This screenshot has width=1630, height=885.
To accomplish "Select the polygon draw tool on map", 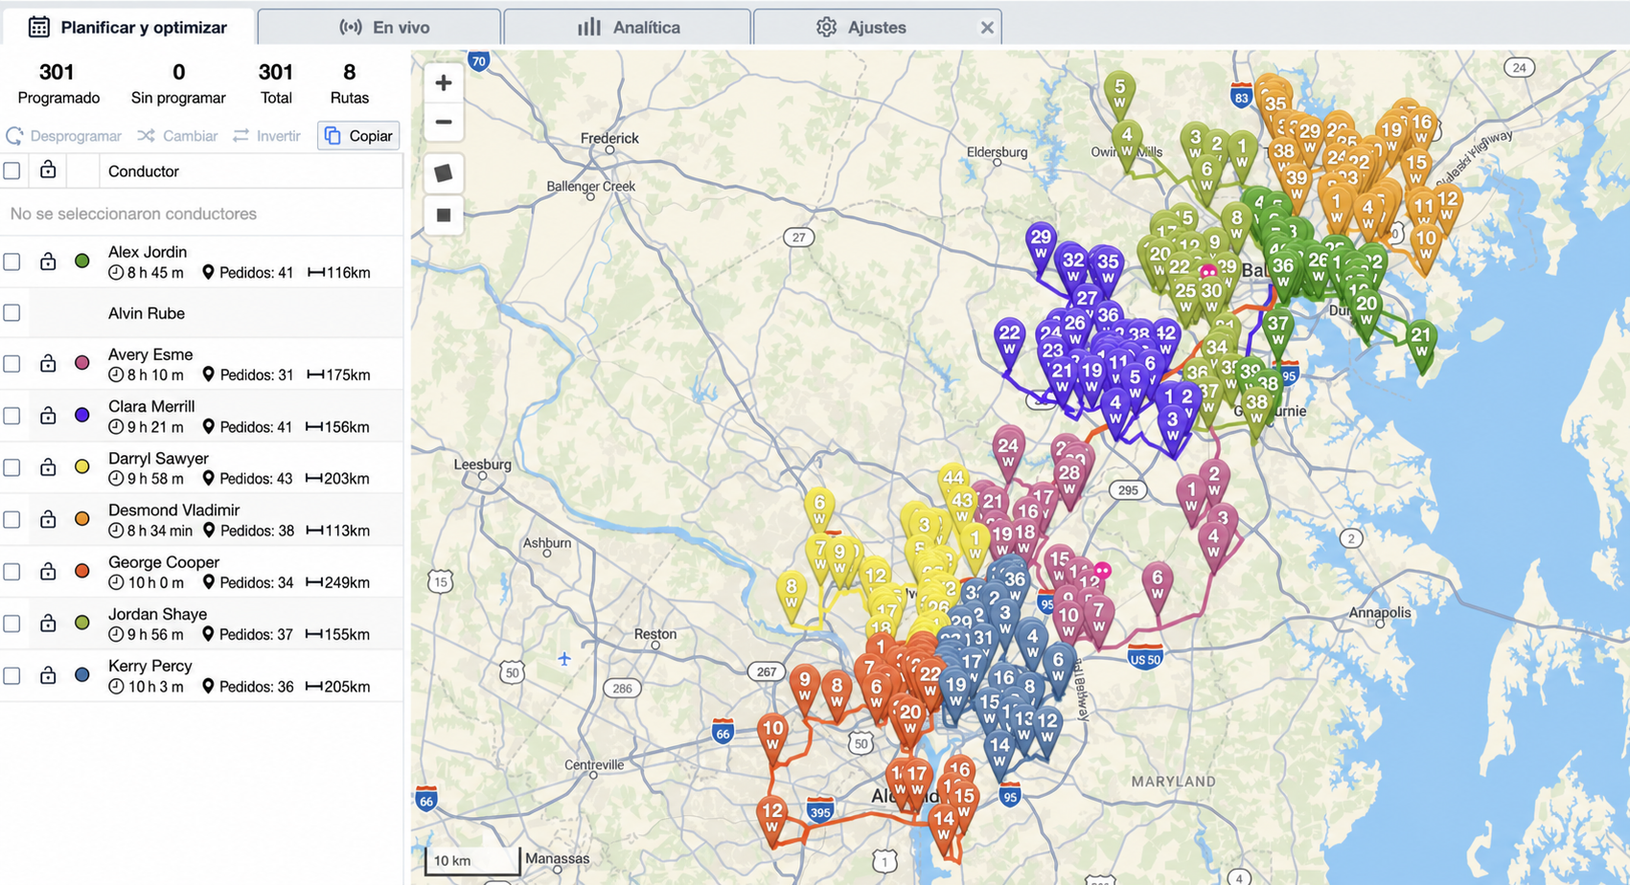I will click(444, 173).
